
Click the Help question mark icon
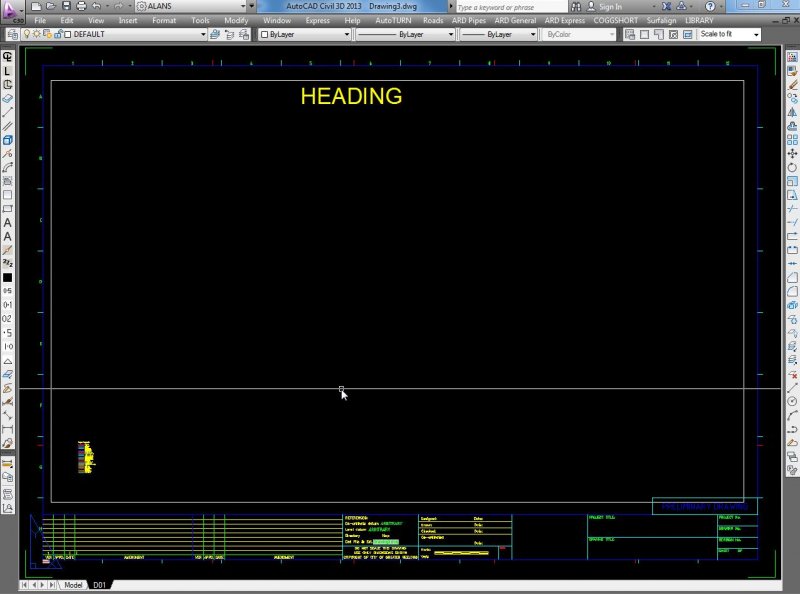pos(710,7)
